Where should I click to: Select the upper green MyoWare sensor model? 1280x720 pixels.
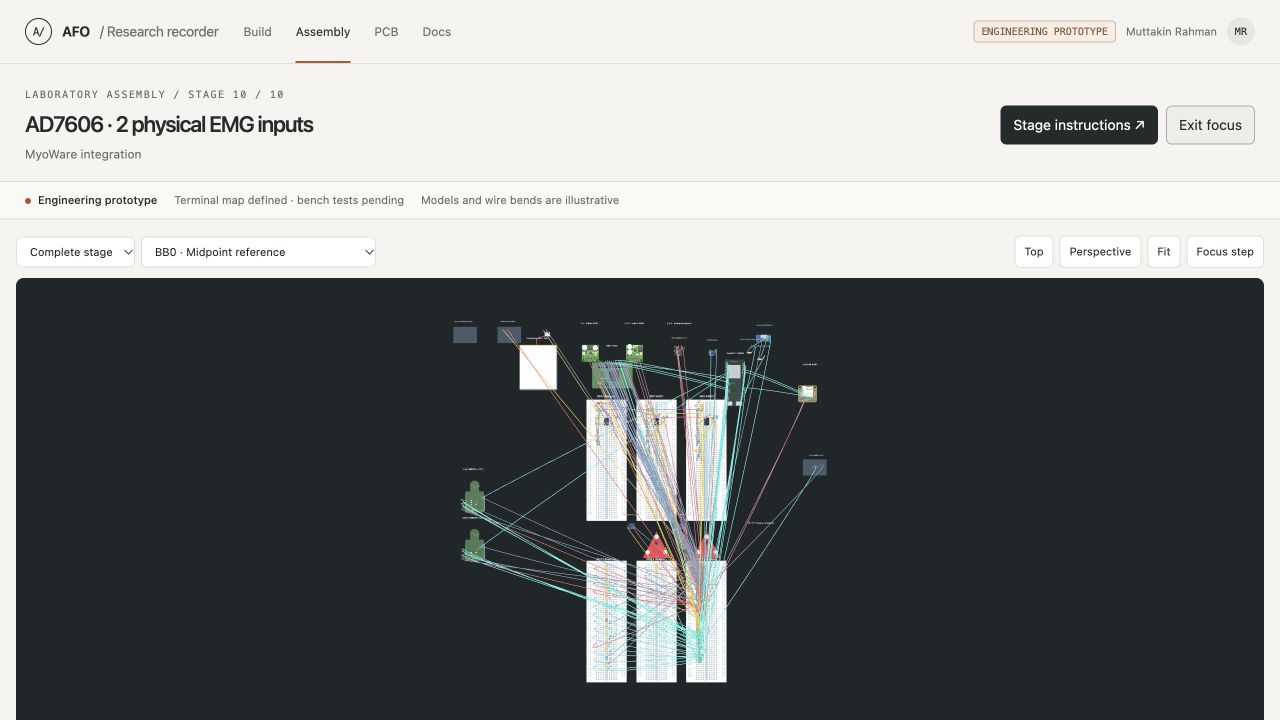pos(474,496)
